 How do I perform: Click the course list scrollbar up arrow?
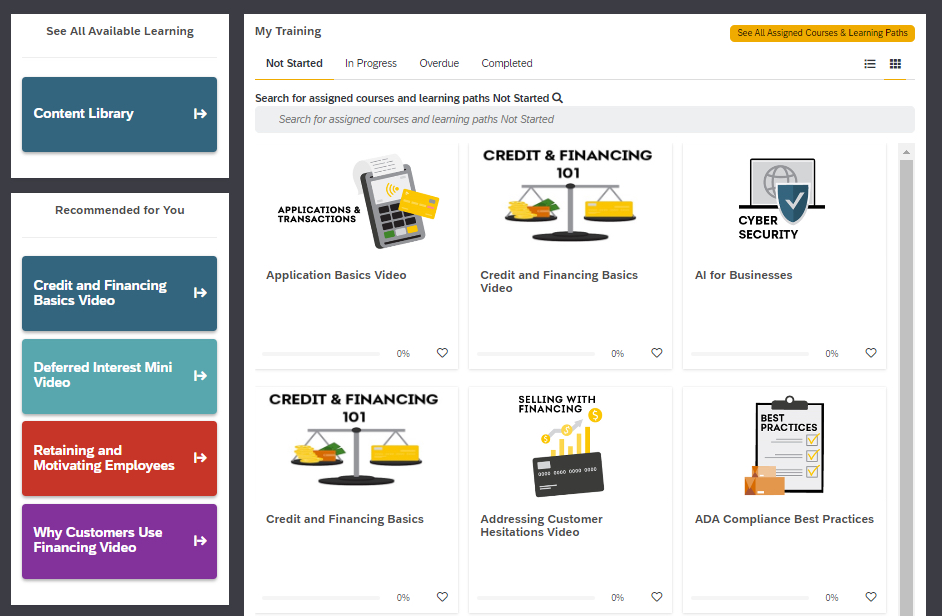906,152
